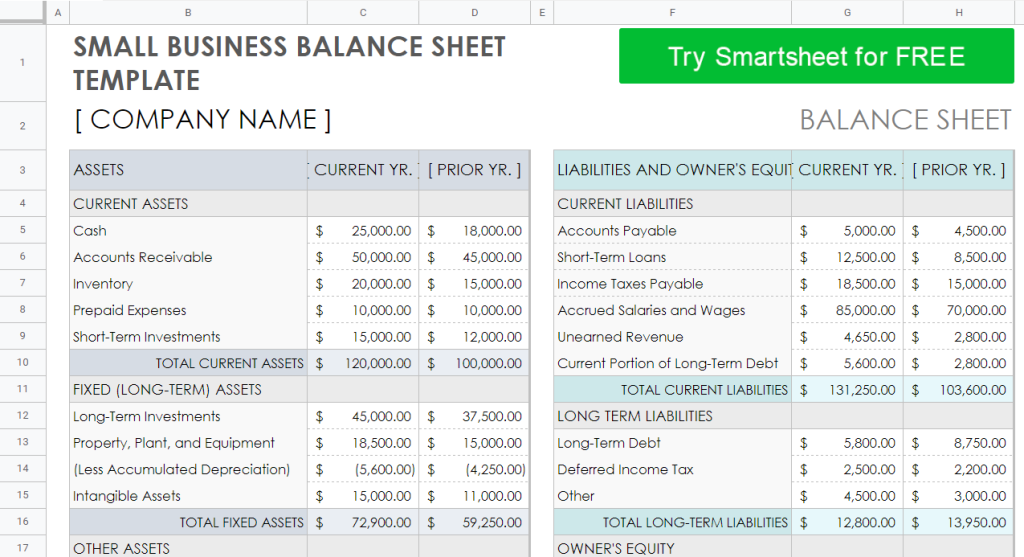Select the COMPANY NAME title cell

[202, 120]
